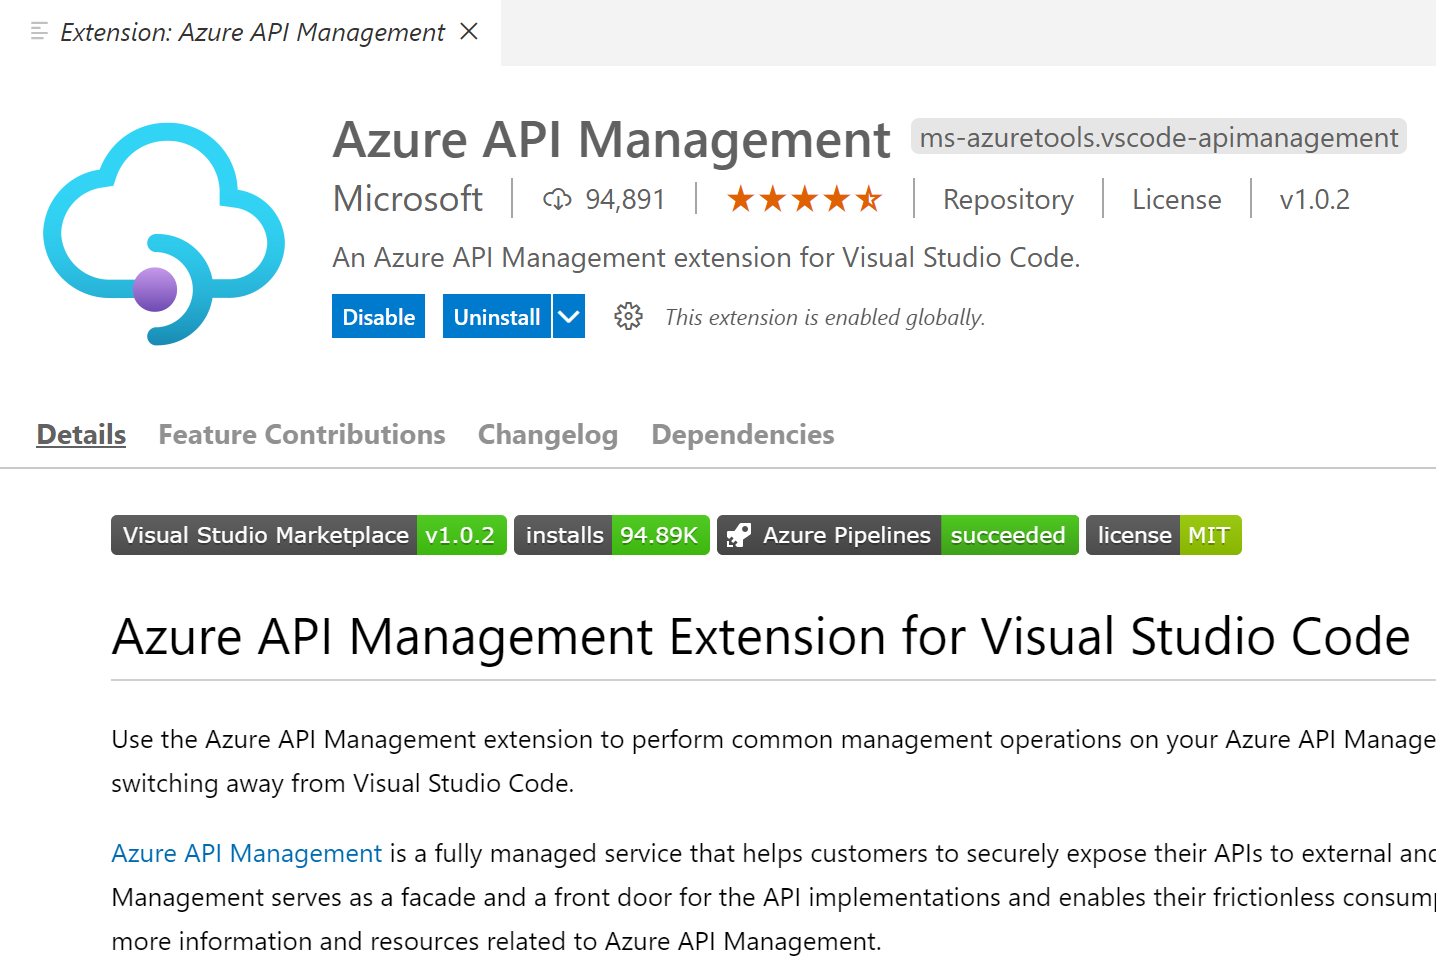Click the license MIT badge

(x=1164, y=535)
